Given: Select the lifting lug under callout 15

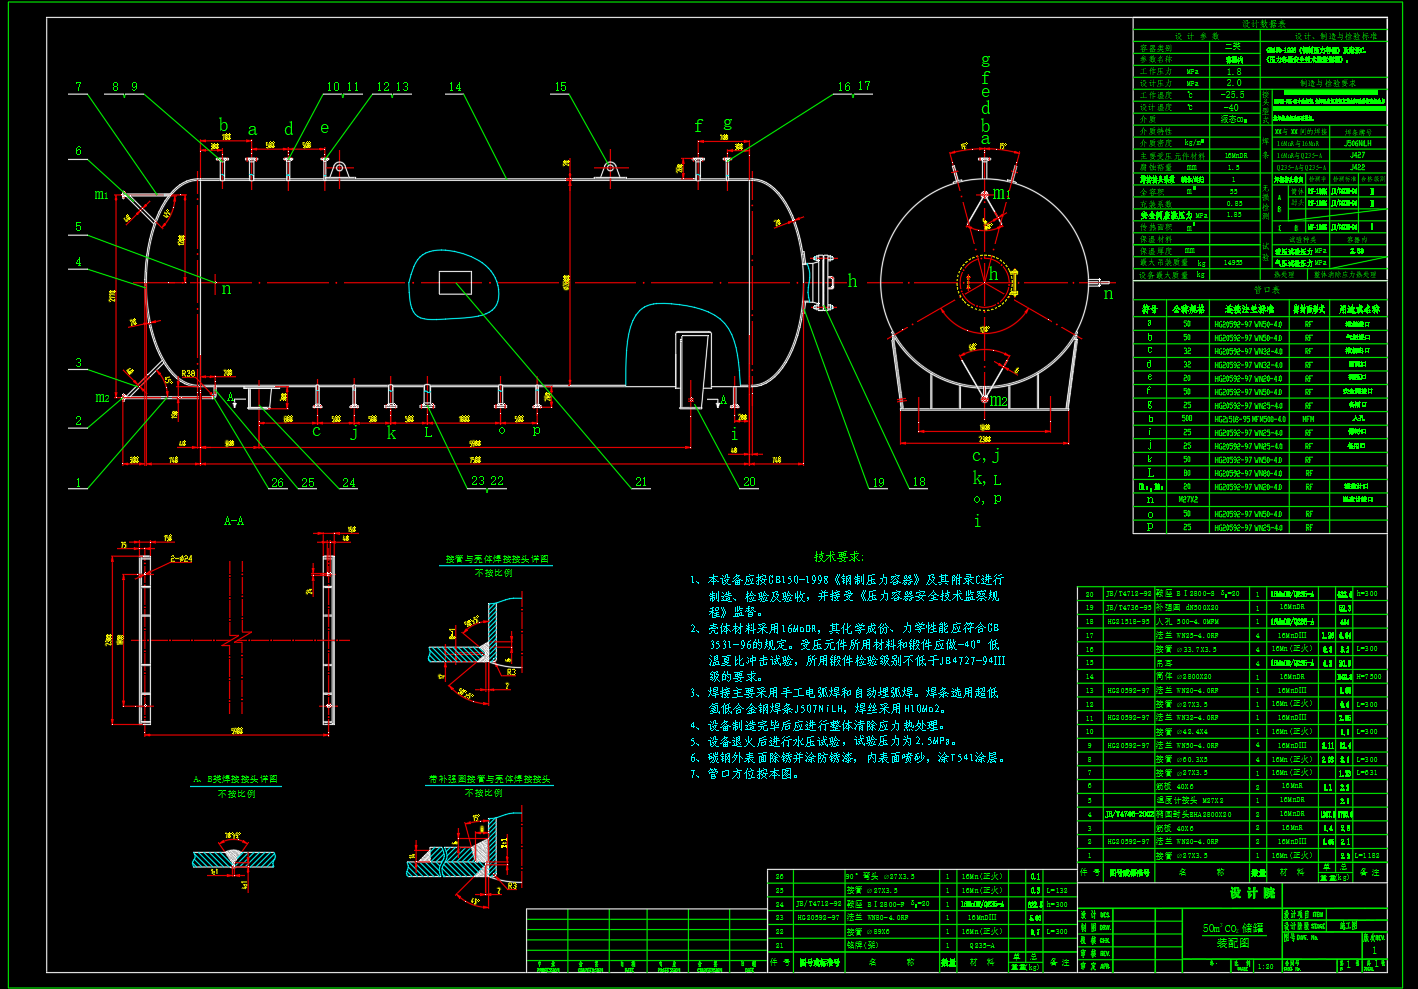Looking at the screenshot, I should (609, 170).
